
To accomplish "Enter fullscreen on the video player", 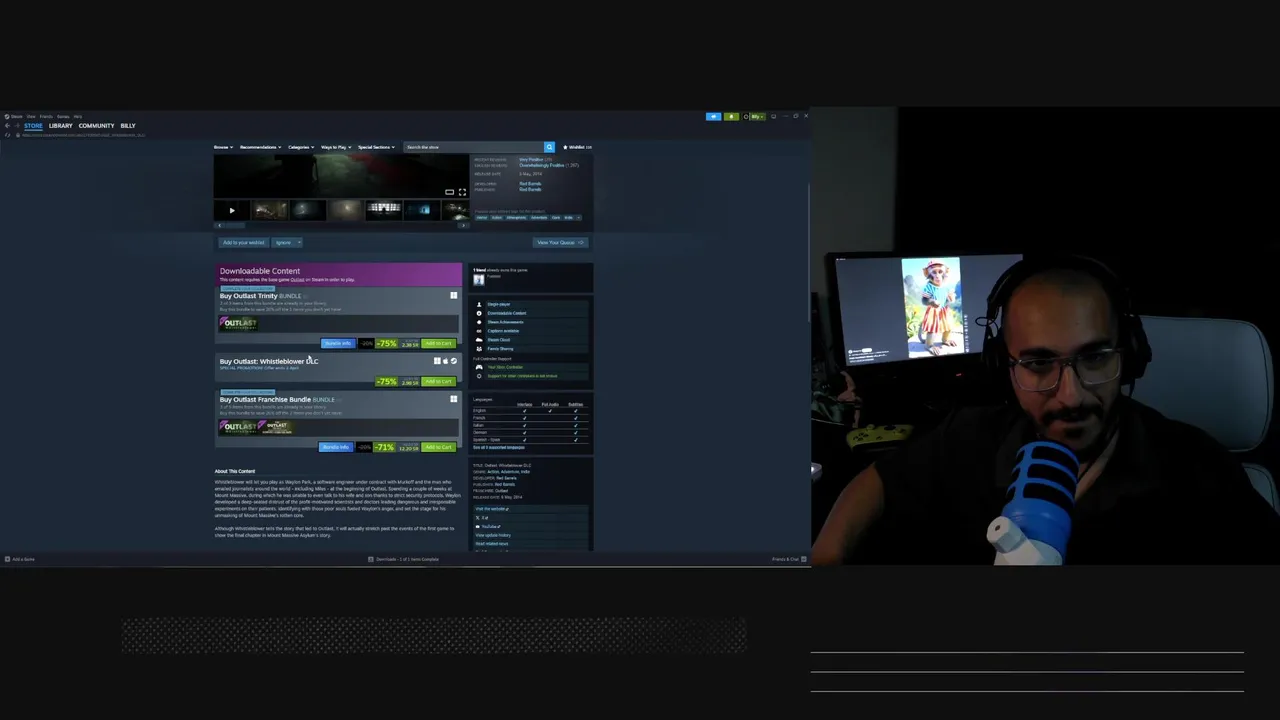I will [462, 192].
